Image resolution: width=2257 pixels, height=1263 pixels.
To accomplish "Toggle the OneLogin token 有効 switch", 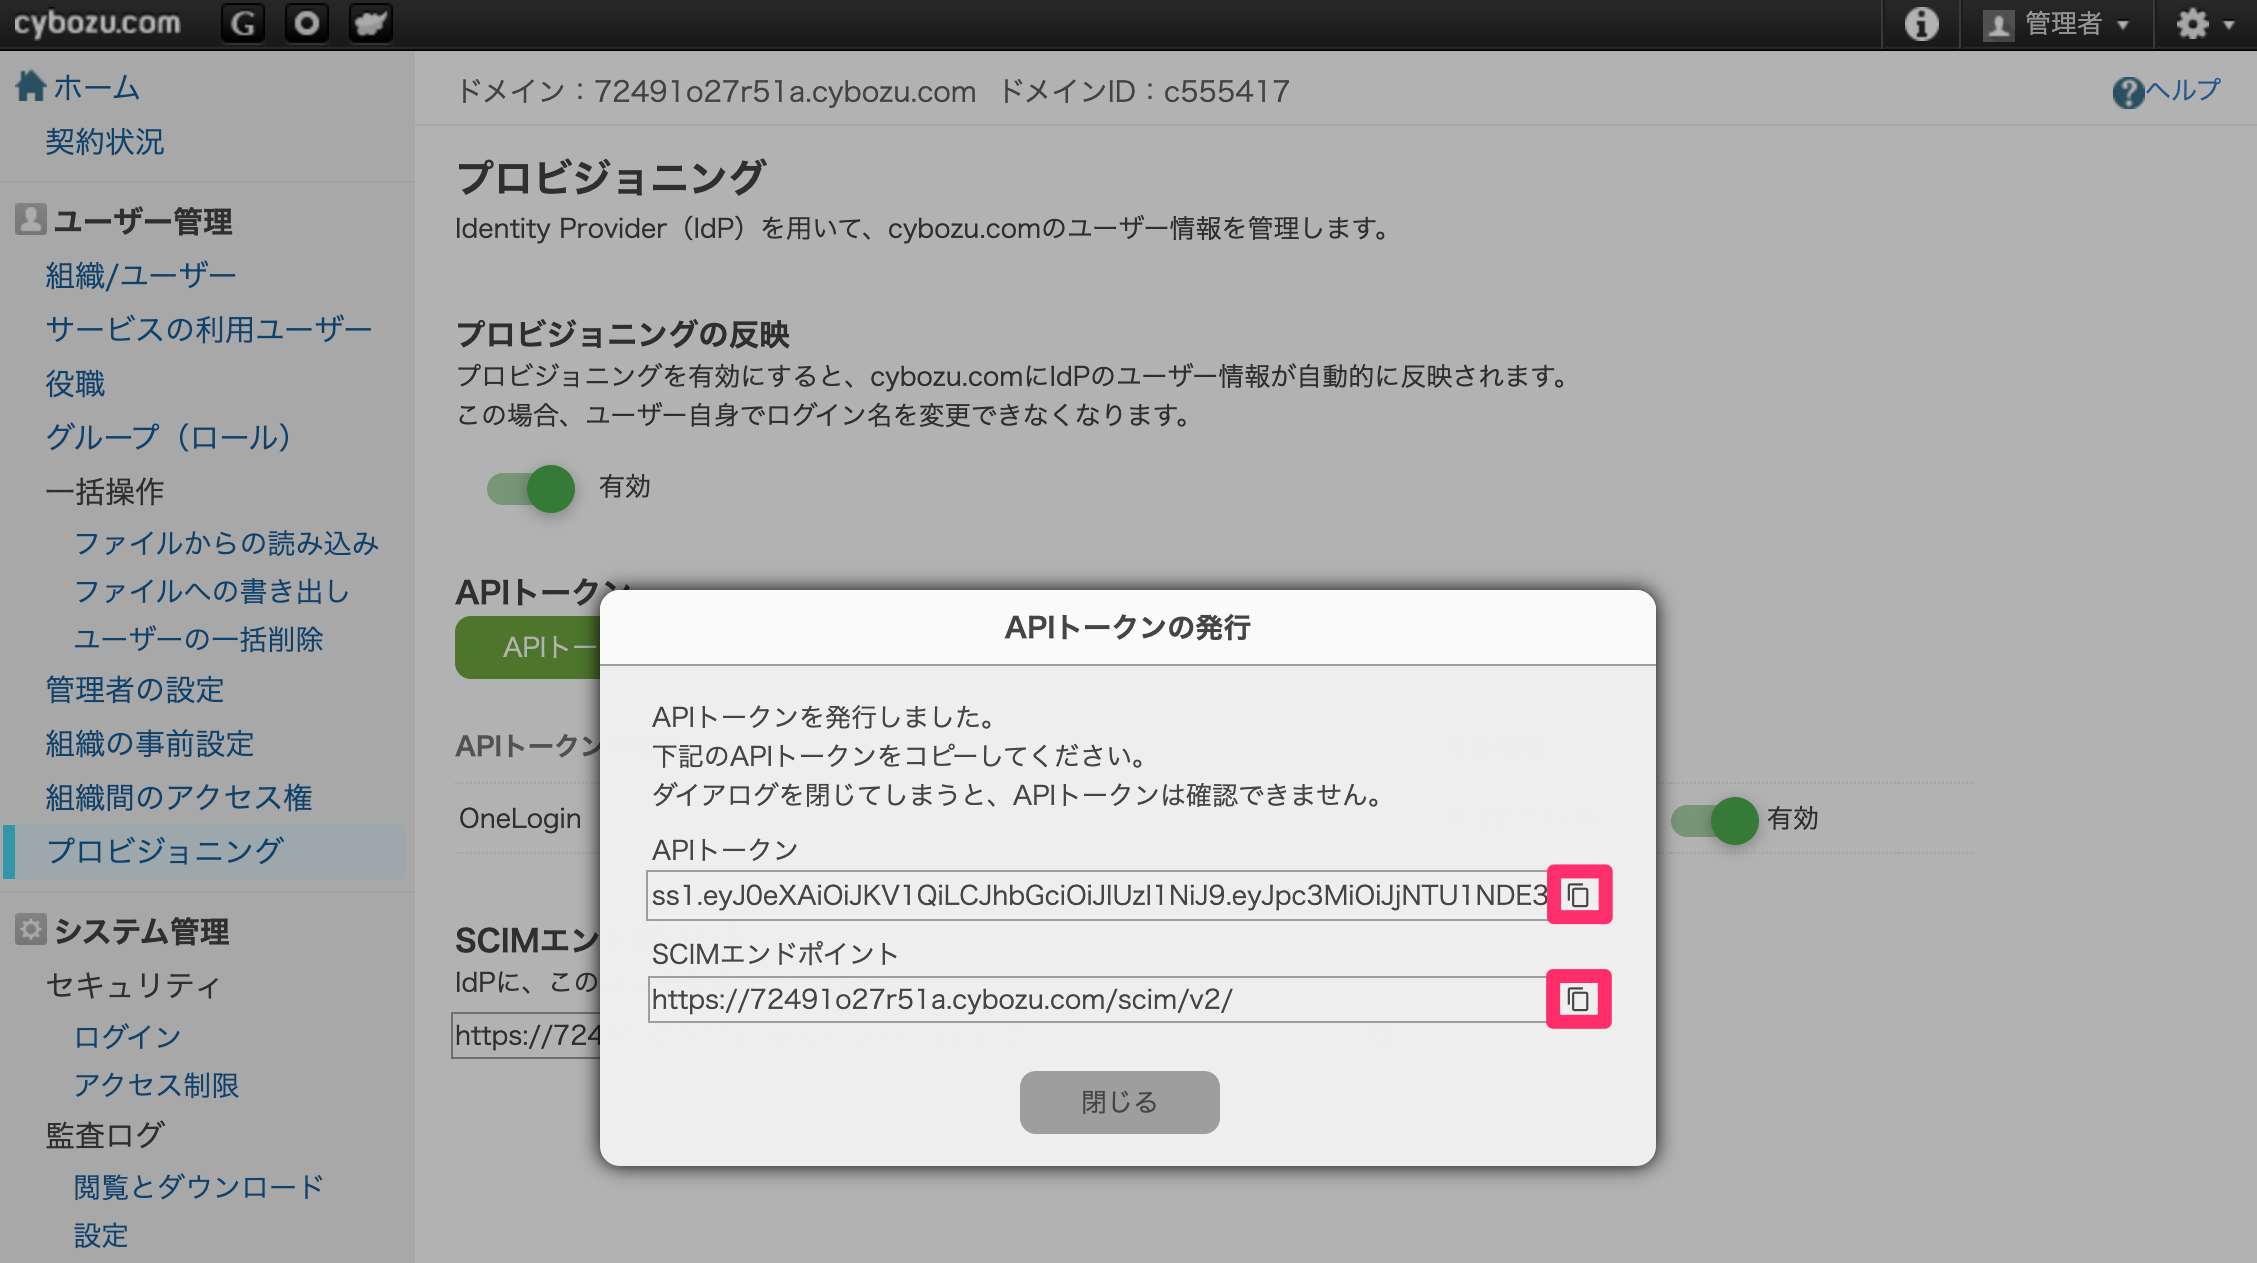I will point(1715,820).
